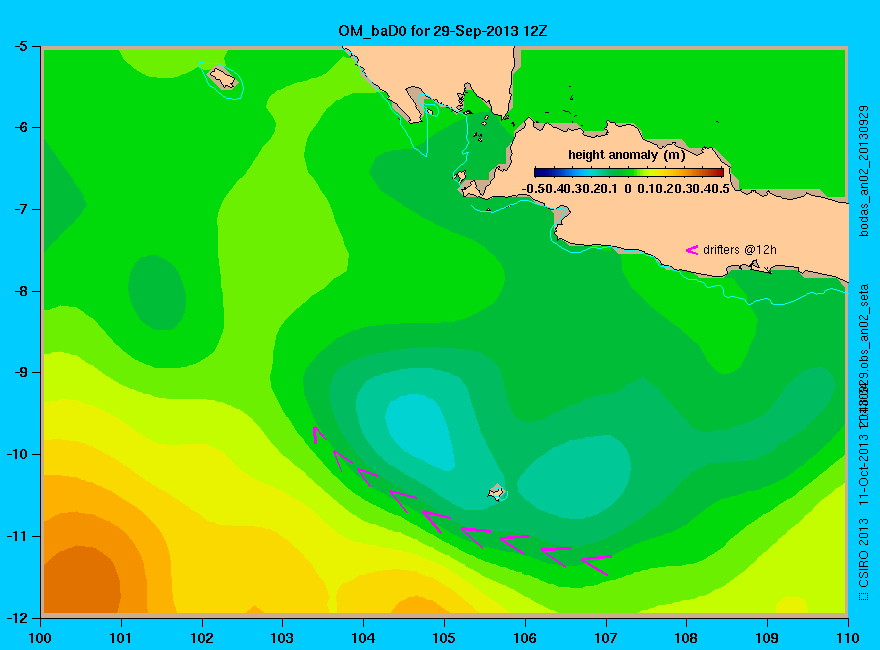Click the y-axis label '-12'
Image resolution: width=880 pixels, height=650 pixels.
(x=17, y=618)
